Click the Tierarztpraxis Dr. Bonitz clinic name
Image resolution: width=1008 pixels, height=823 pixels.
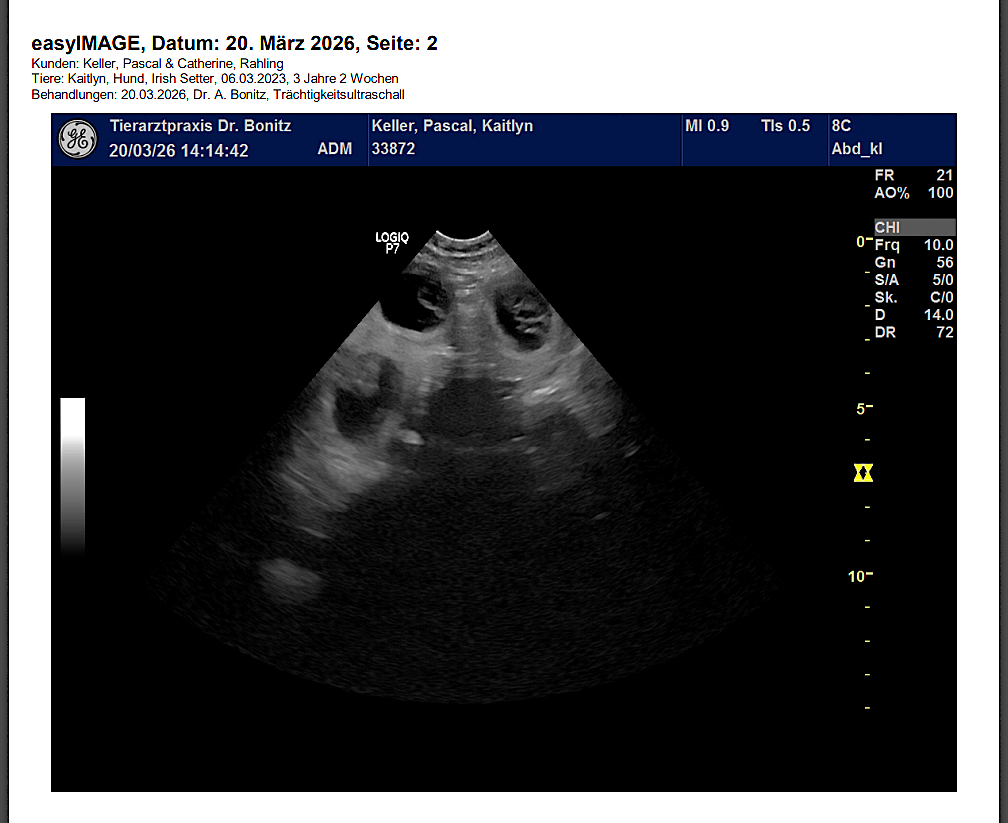200,126
